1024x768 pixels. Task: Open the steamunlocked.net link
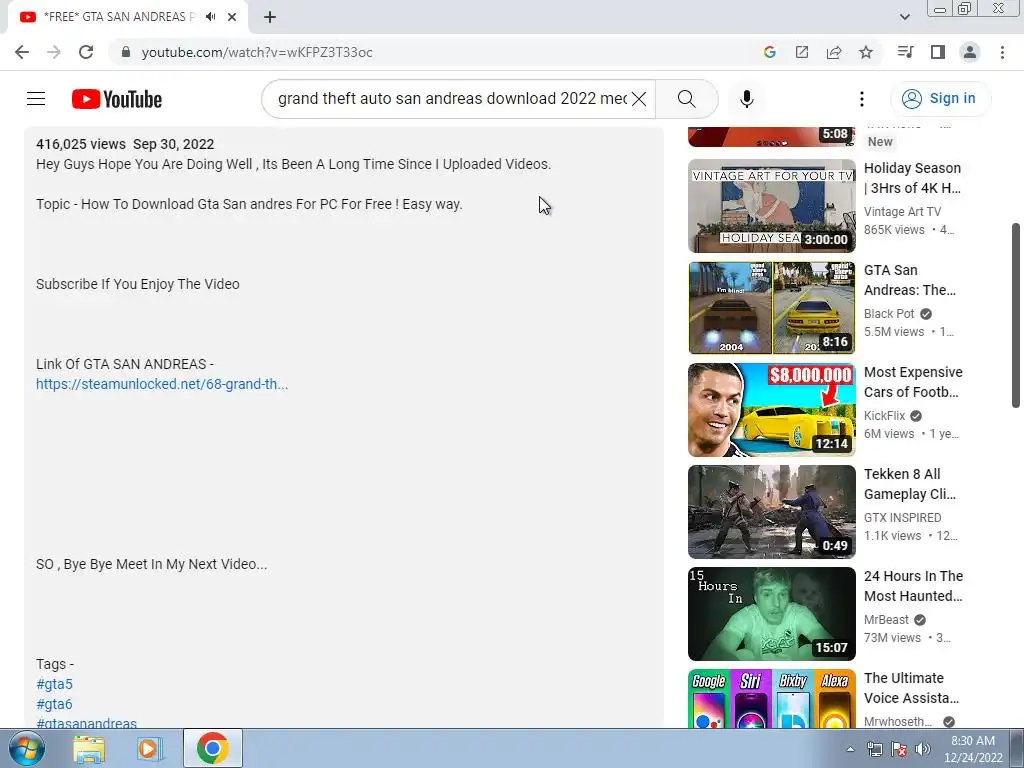coord(162,384)
